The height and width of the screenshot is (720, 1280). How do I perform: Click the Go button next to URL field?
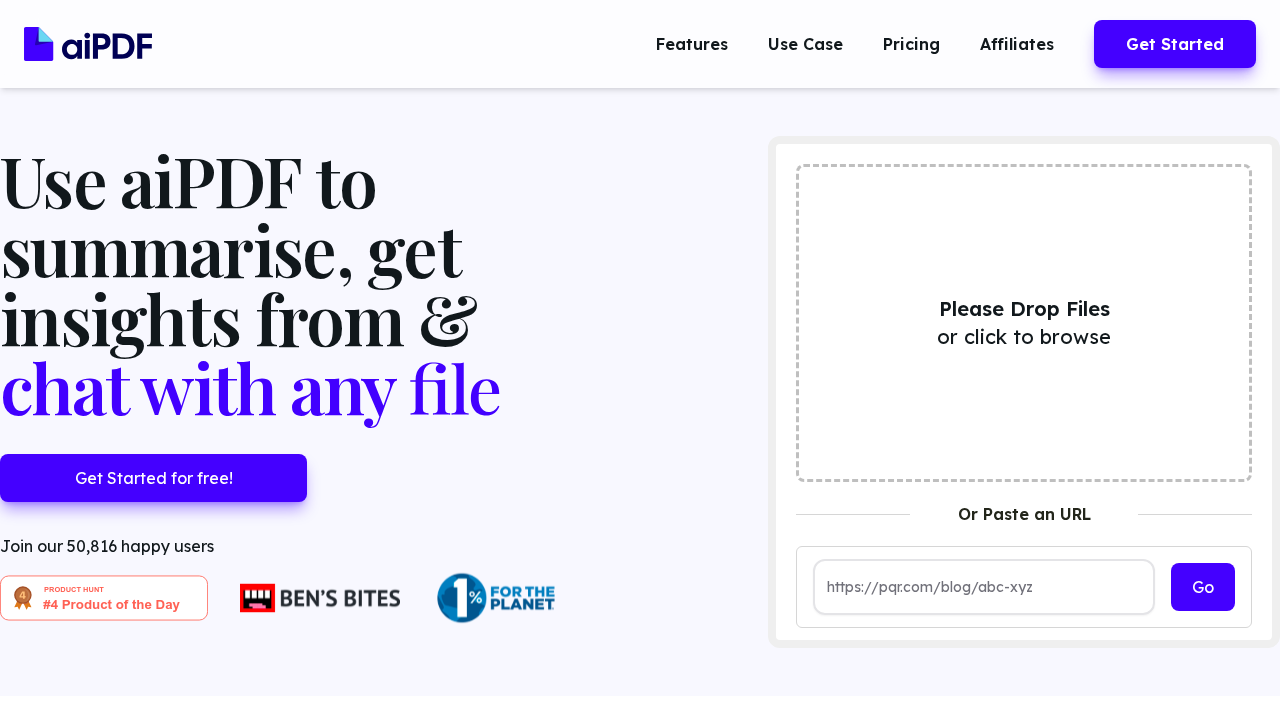(1203, 587)
